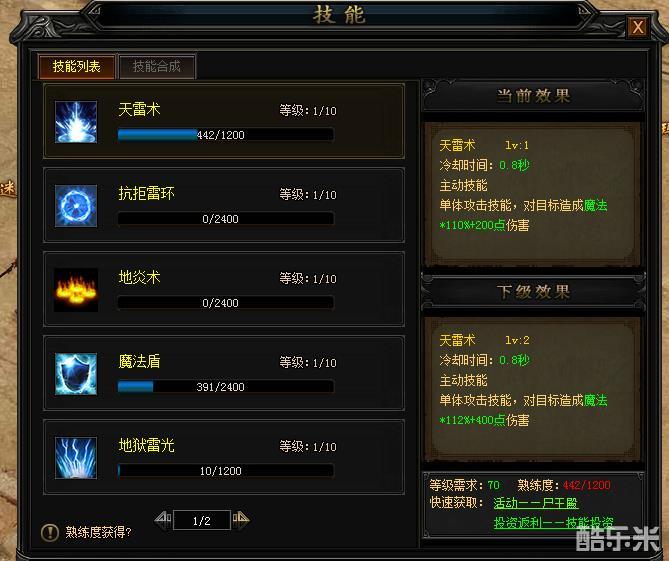The height and width of the screenshot is (561, 669).
Task: Select the 抗拒雷环 ring skill icon
Action: coord(76,206)
